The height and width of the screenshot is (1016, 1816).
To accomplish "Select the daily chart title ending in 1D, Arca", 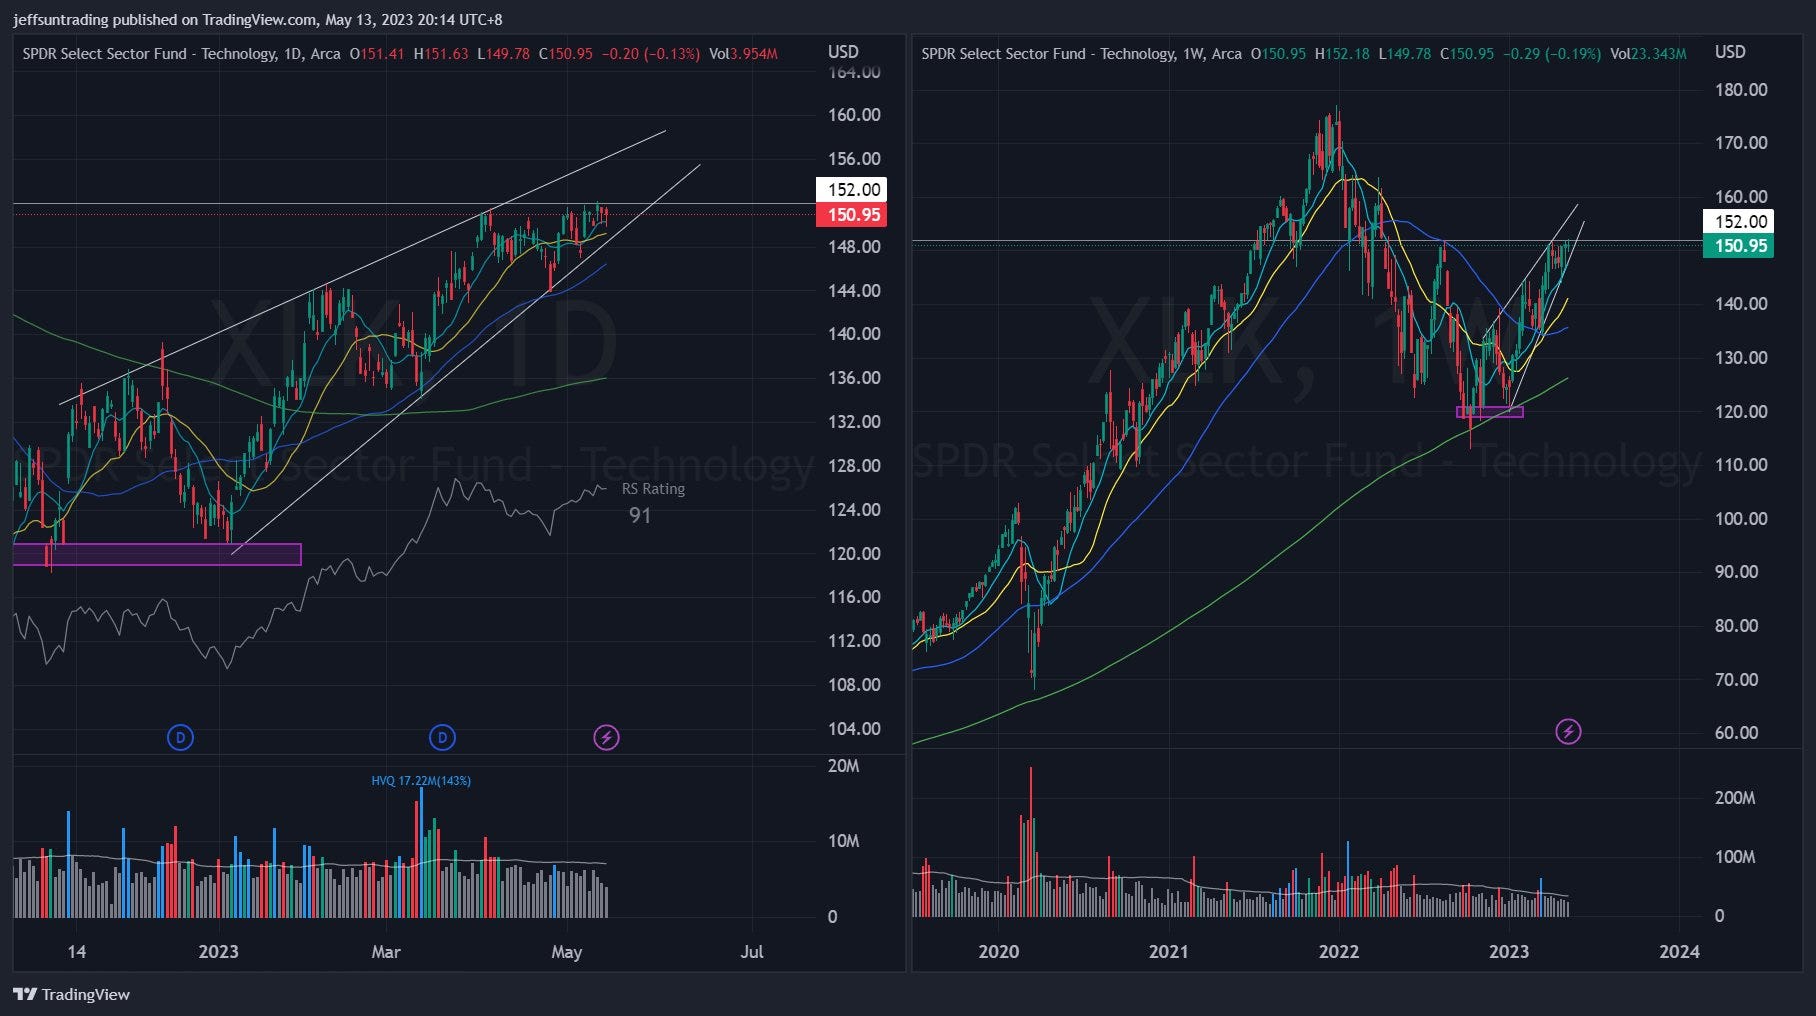I will pos(181,54).
